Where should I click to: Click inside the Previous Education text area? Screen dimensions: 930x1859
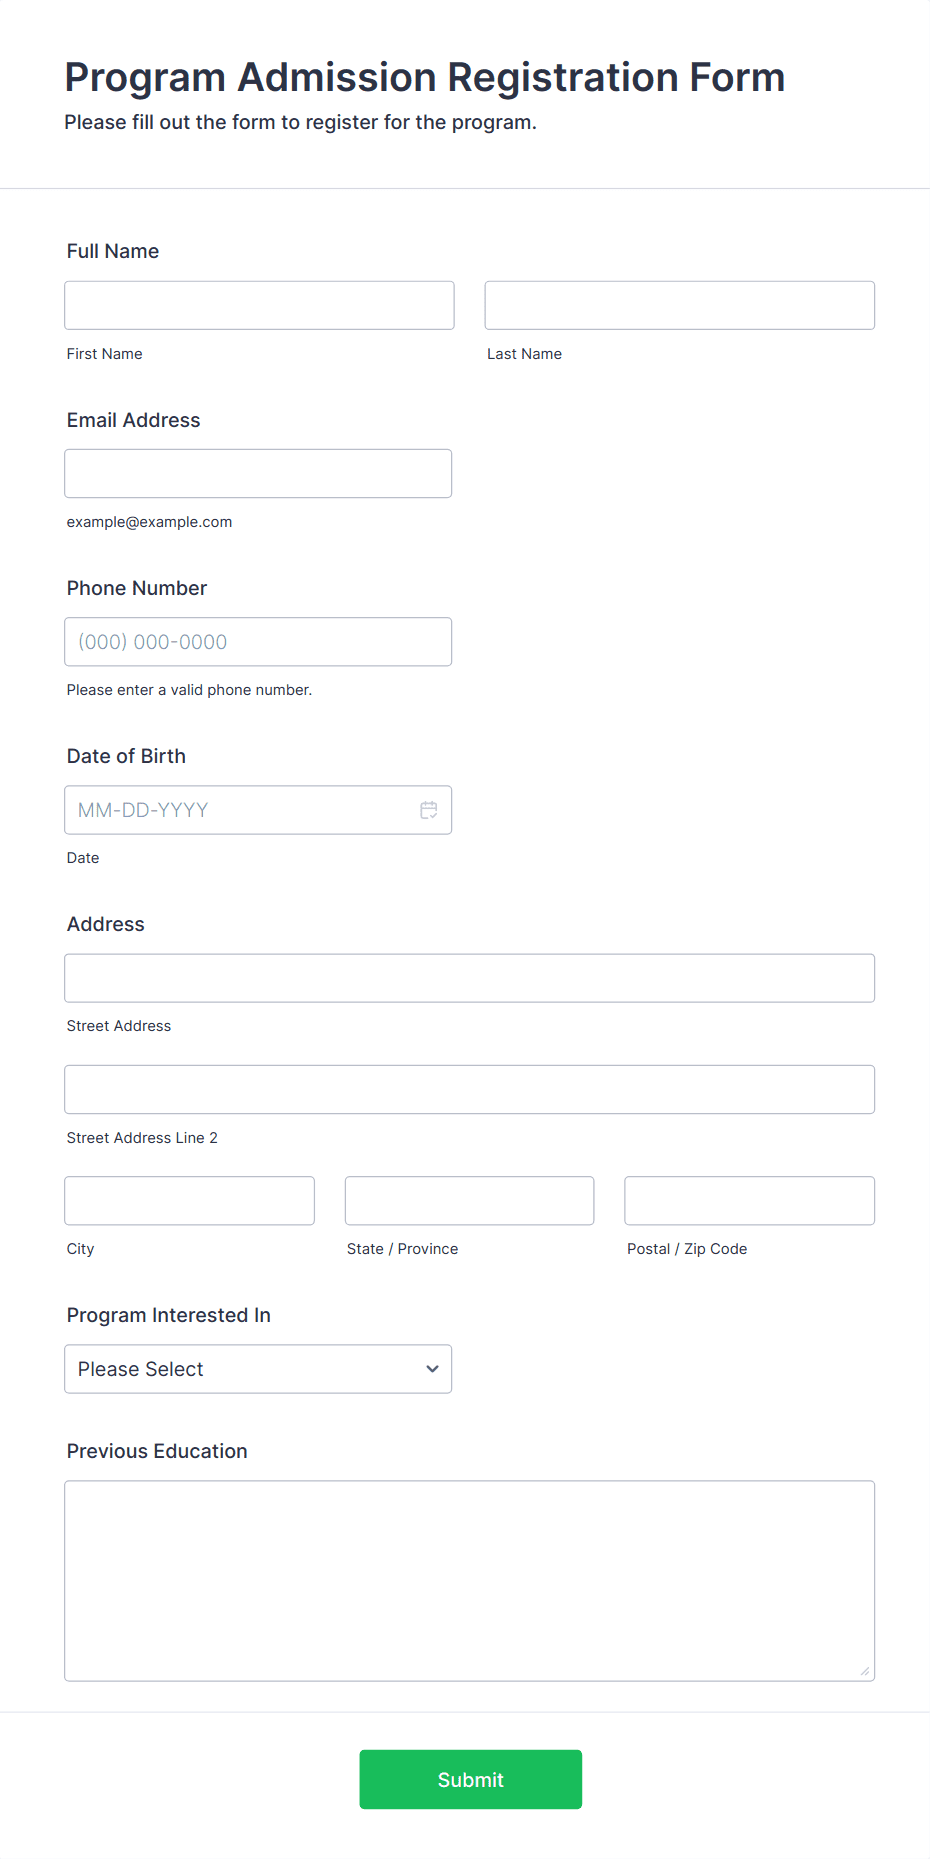pos(469,1580)
